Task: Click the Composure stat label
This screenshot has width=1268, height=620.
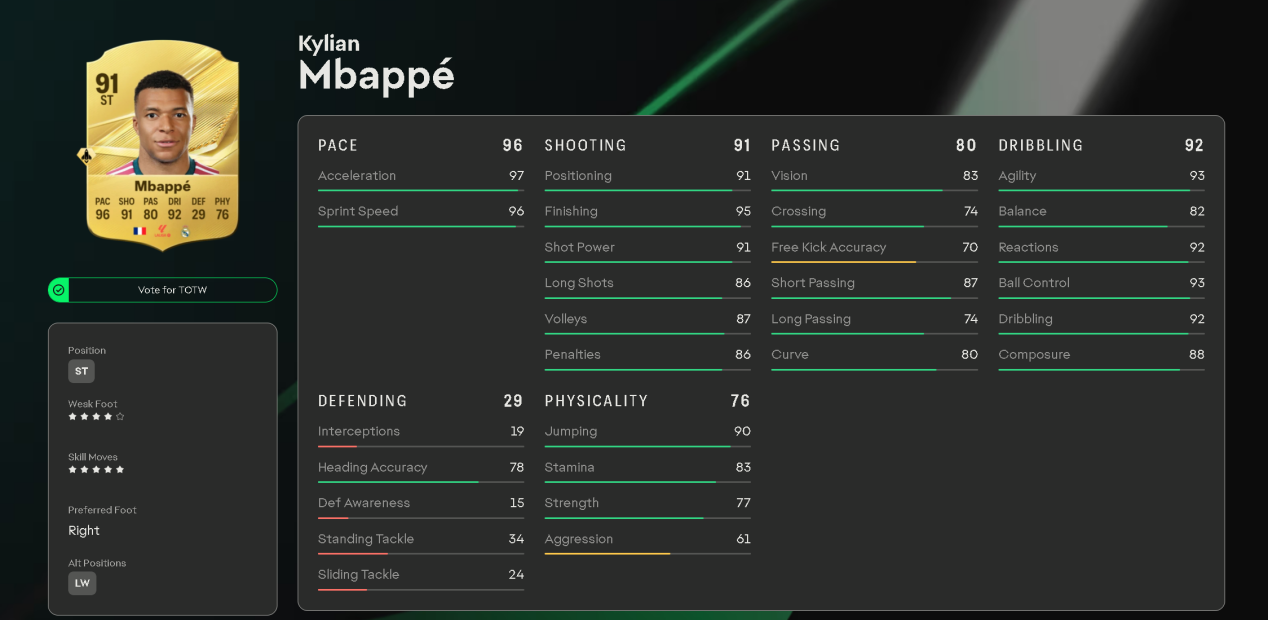Action: point(1034,355)
